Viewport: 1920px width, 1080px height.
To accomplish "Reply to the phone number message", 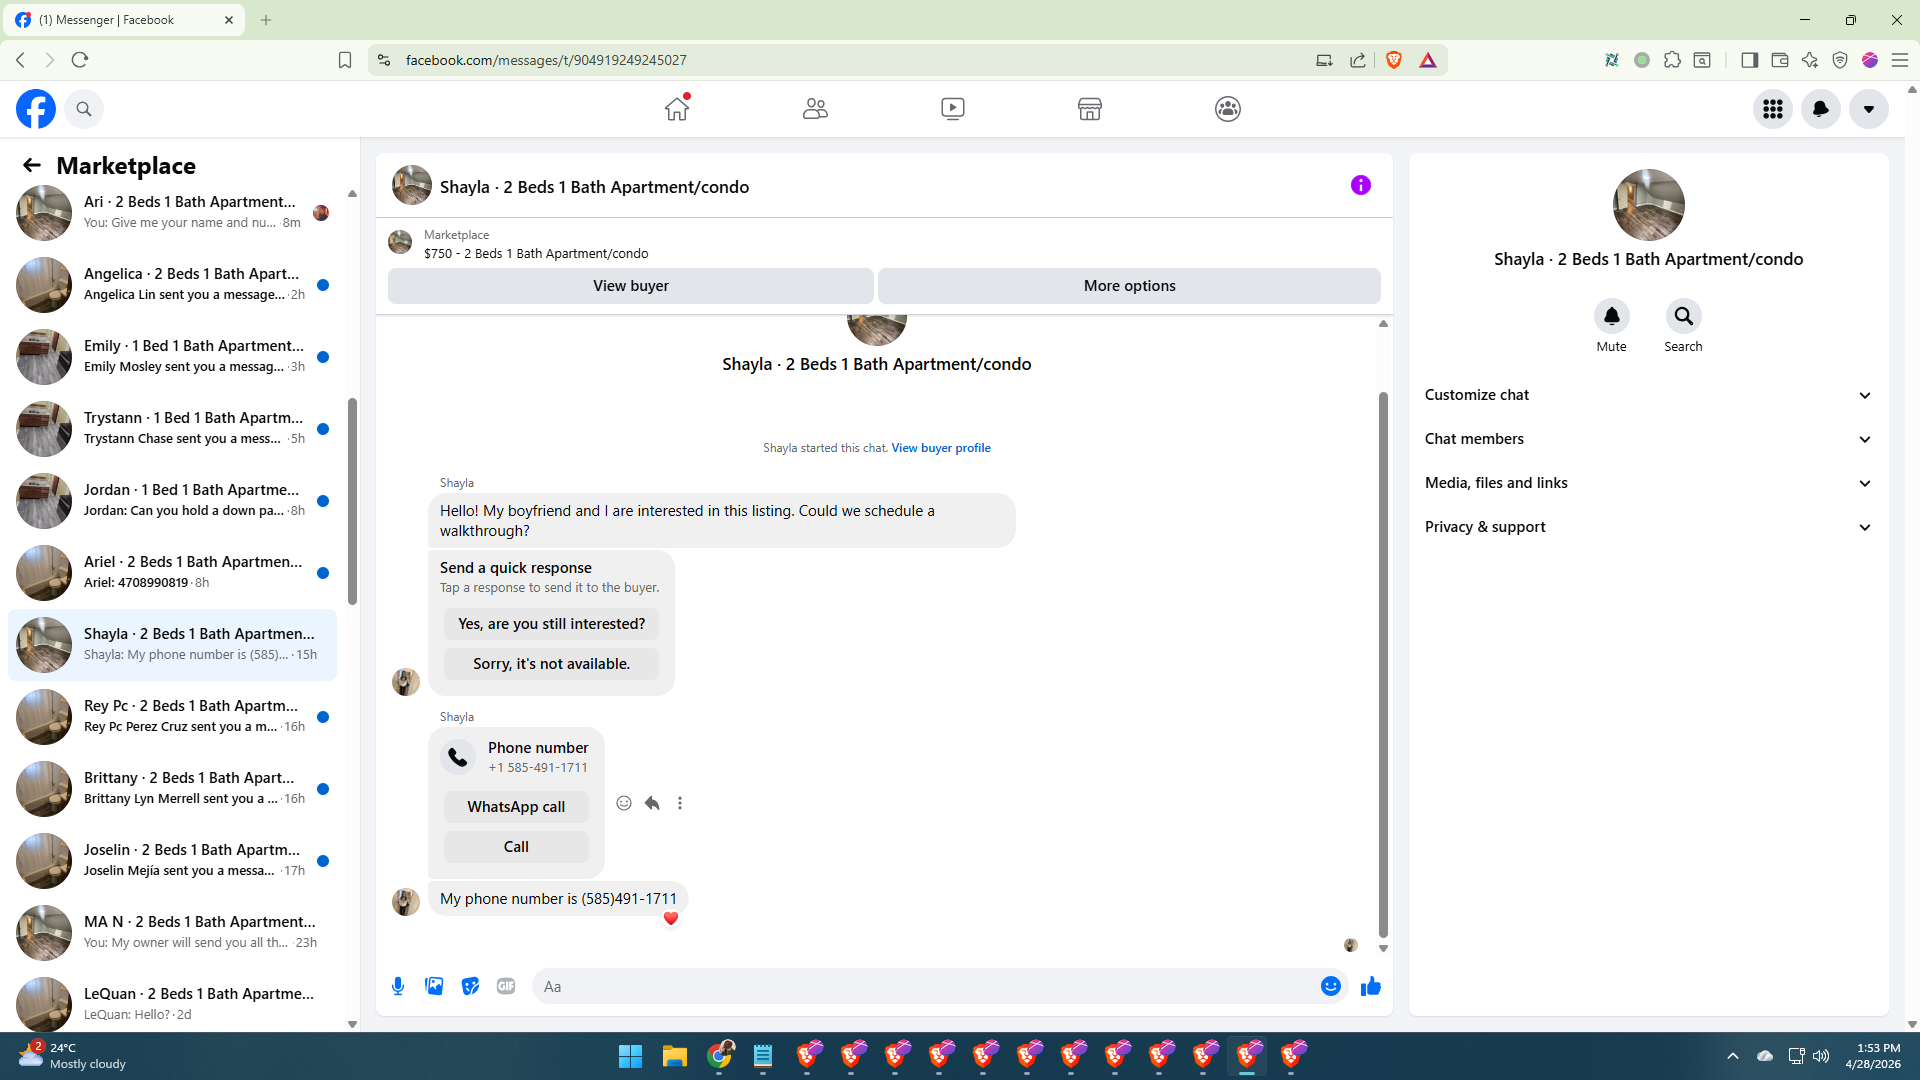I will click(x=652, y=803).
